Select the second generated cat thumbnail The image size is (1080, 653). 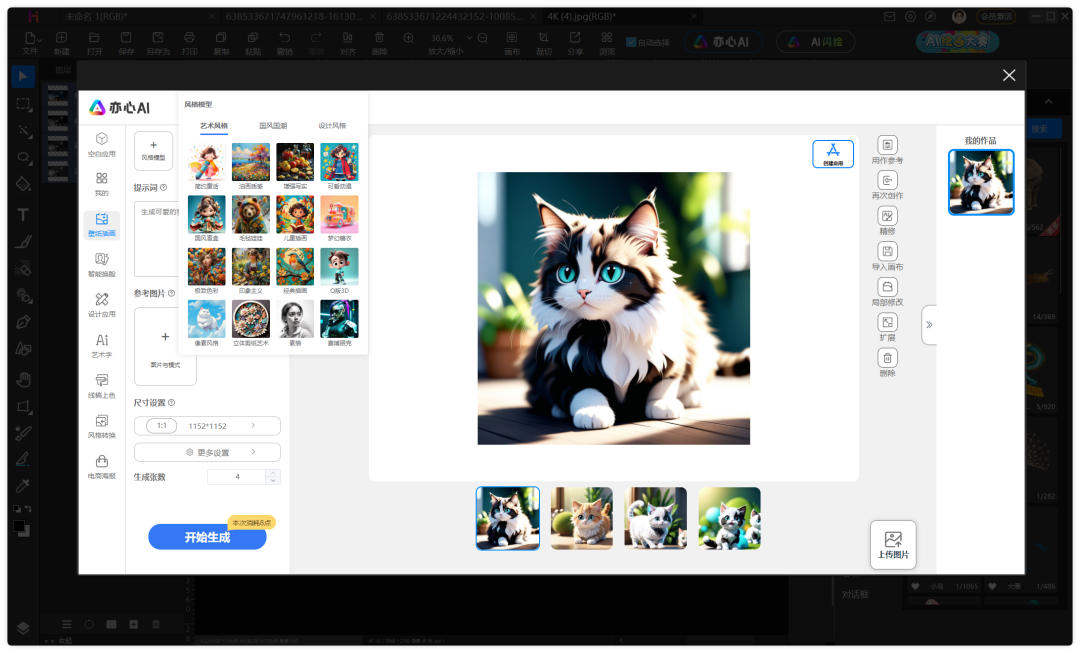point(581,518)
